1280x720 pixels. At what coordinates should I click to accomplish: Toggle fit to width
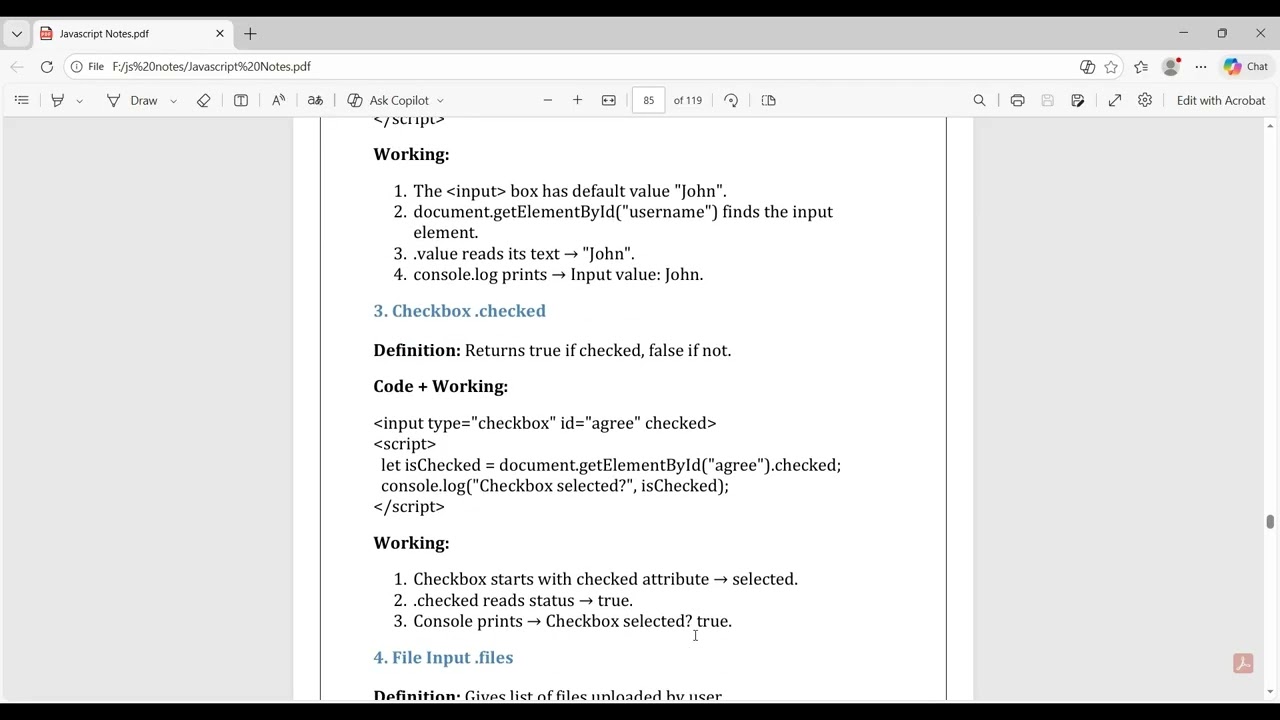pos(609,100)
